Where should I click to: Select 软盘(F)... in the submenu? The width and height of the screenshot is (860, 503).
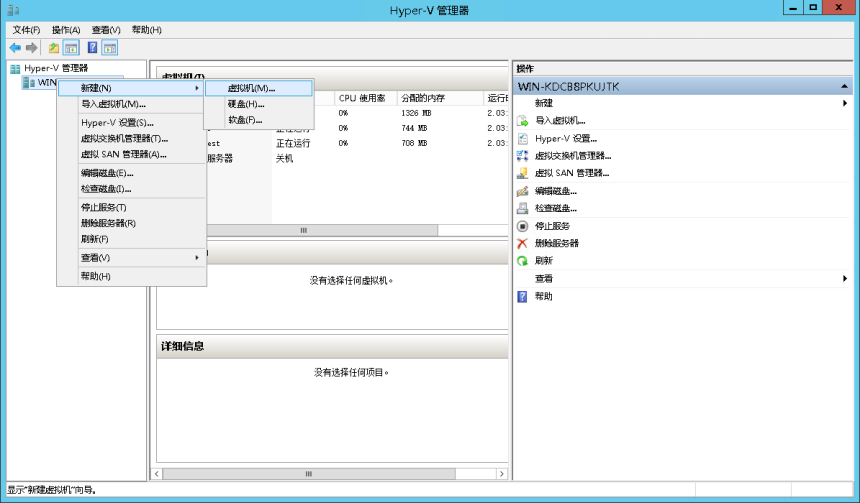tap(259, 120)
